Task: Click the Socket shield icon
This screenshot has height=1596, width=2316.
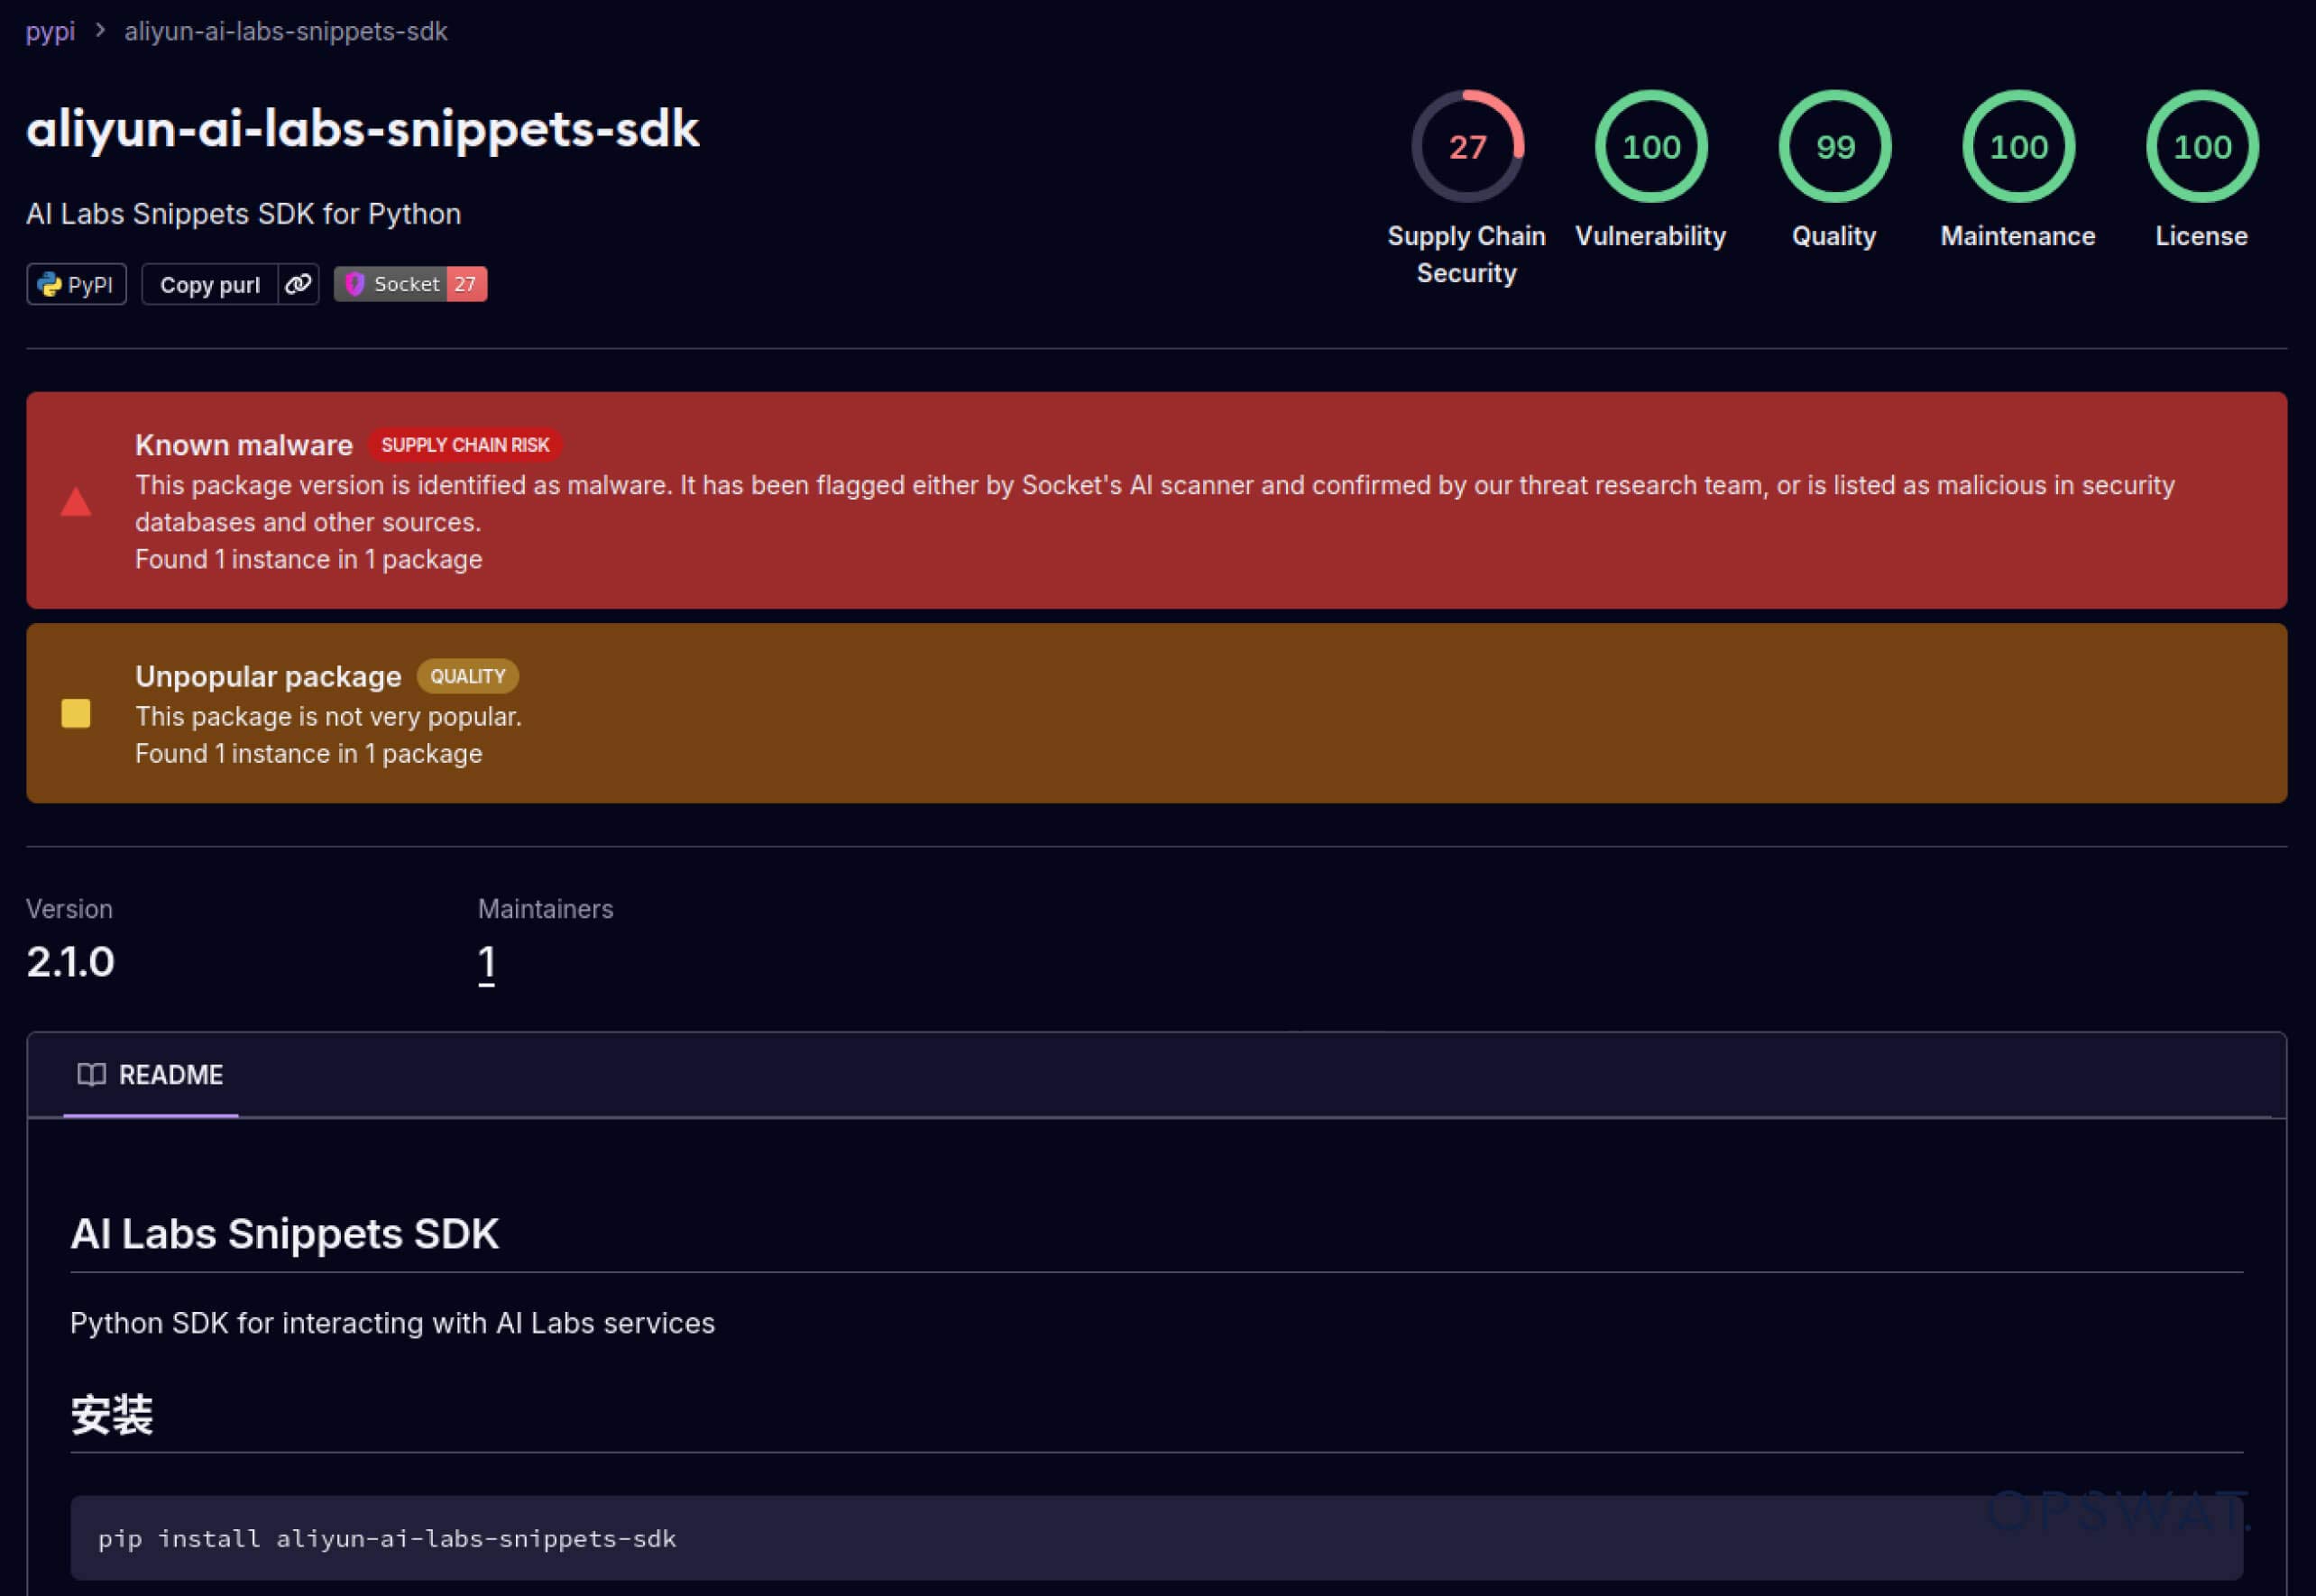Action: tap(357, 284)
